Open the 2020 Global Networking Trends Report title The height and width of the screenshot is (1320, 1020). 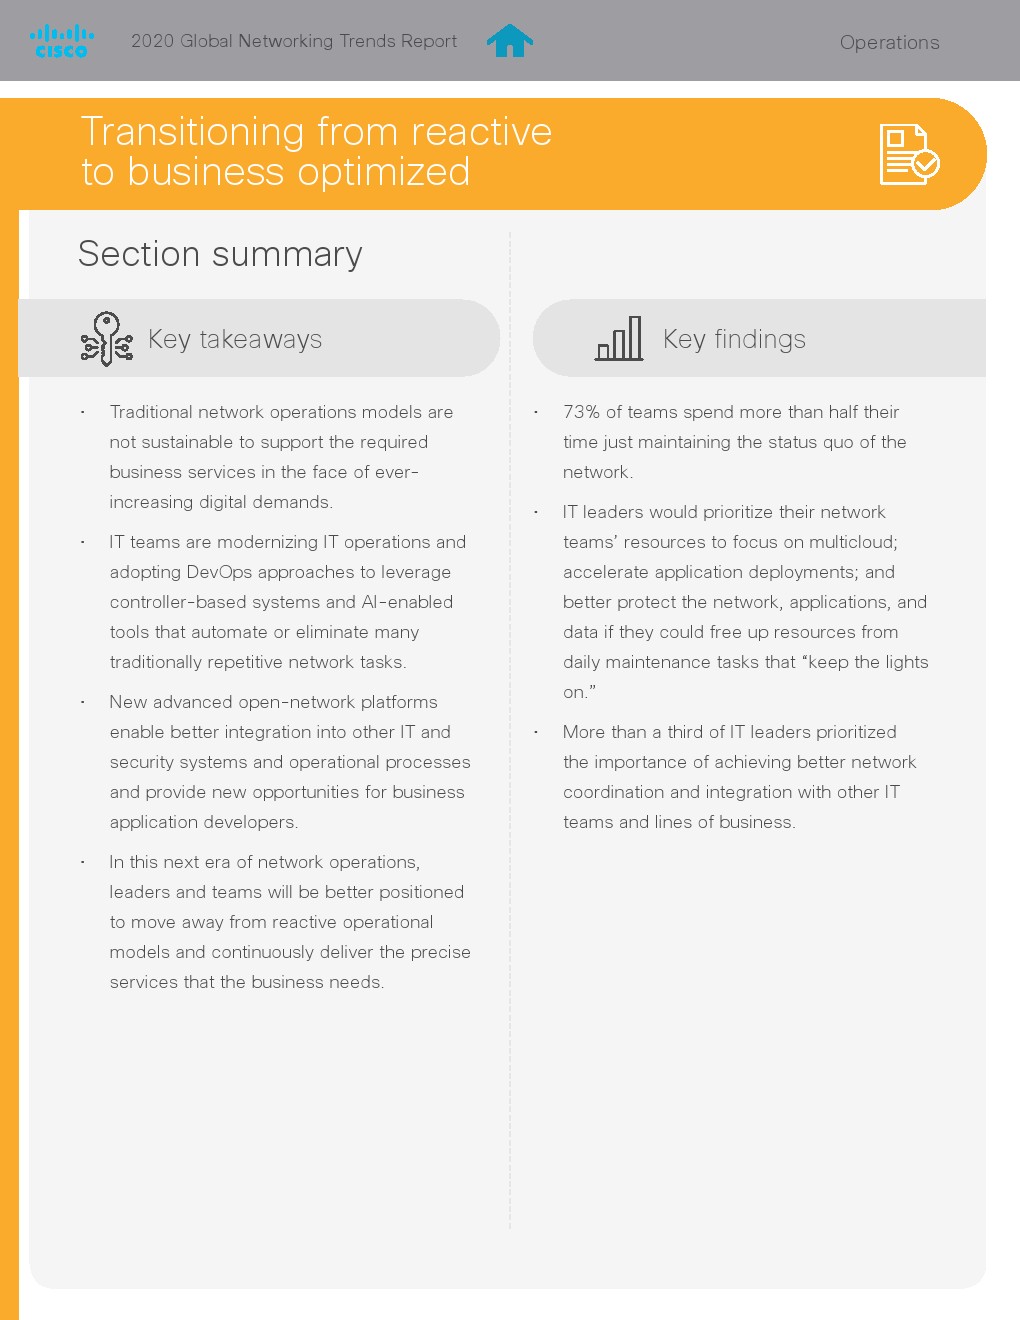click(x=294, y=41)
